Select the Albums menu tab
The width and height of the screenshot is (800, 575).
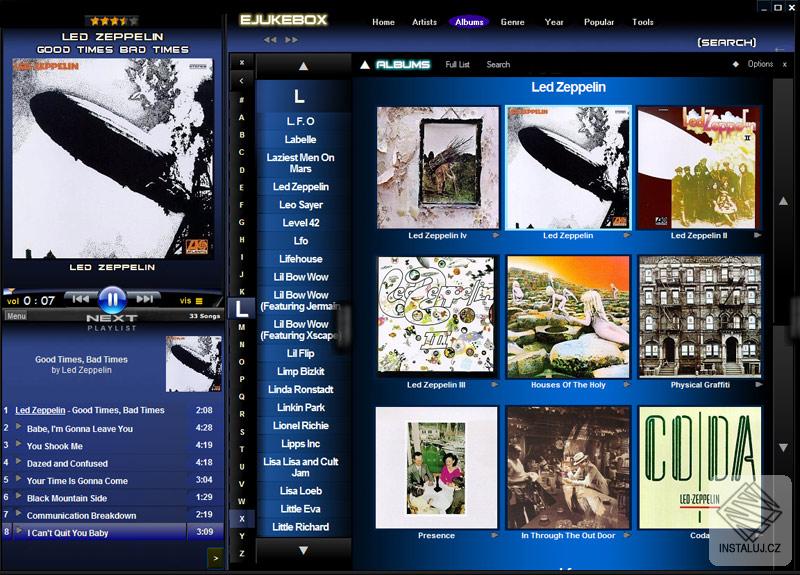pos(469,22)
